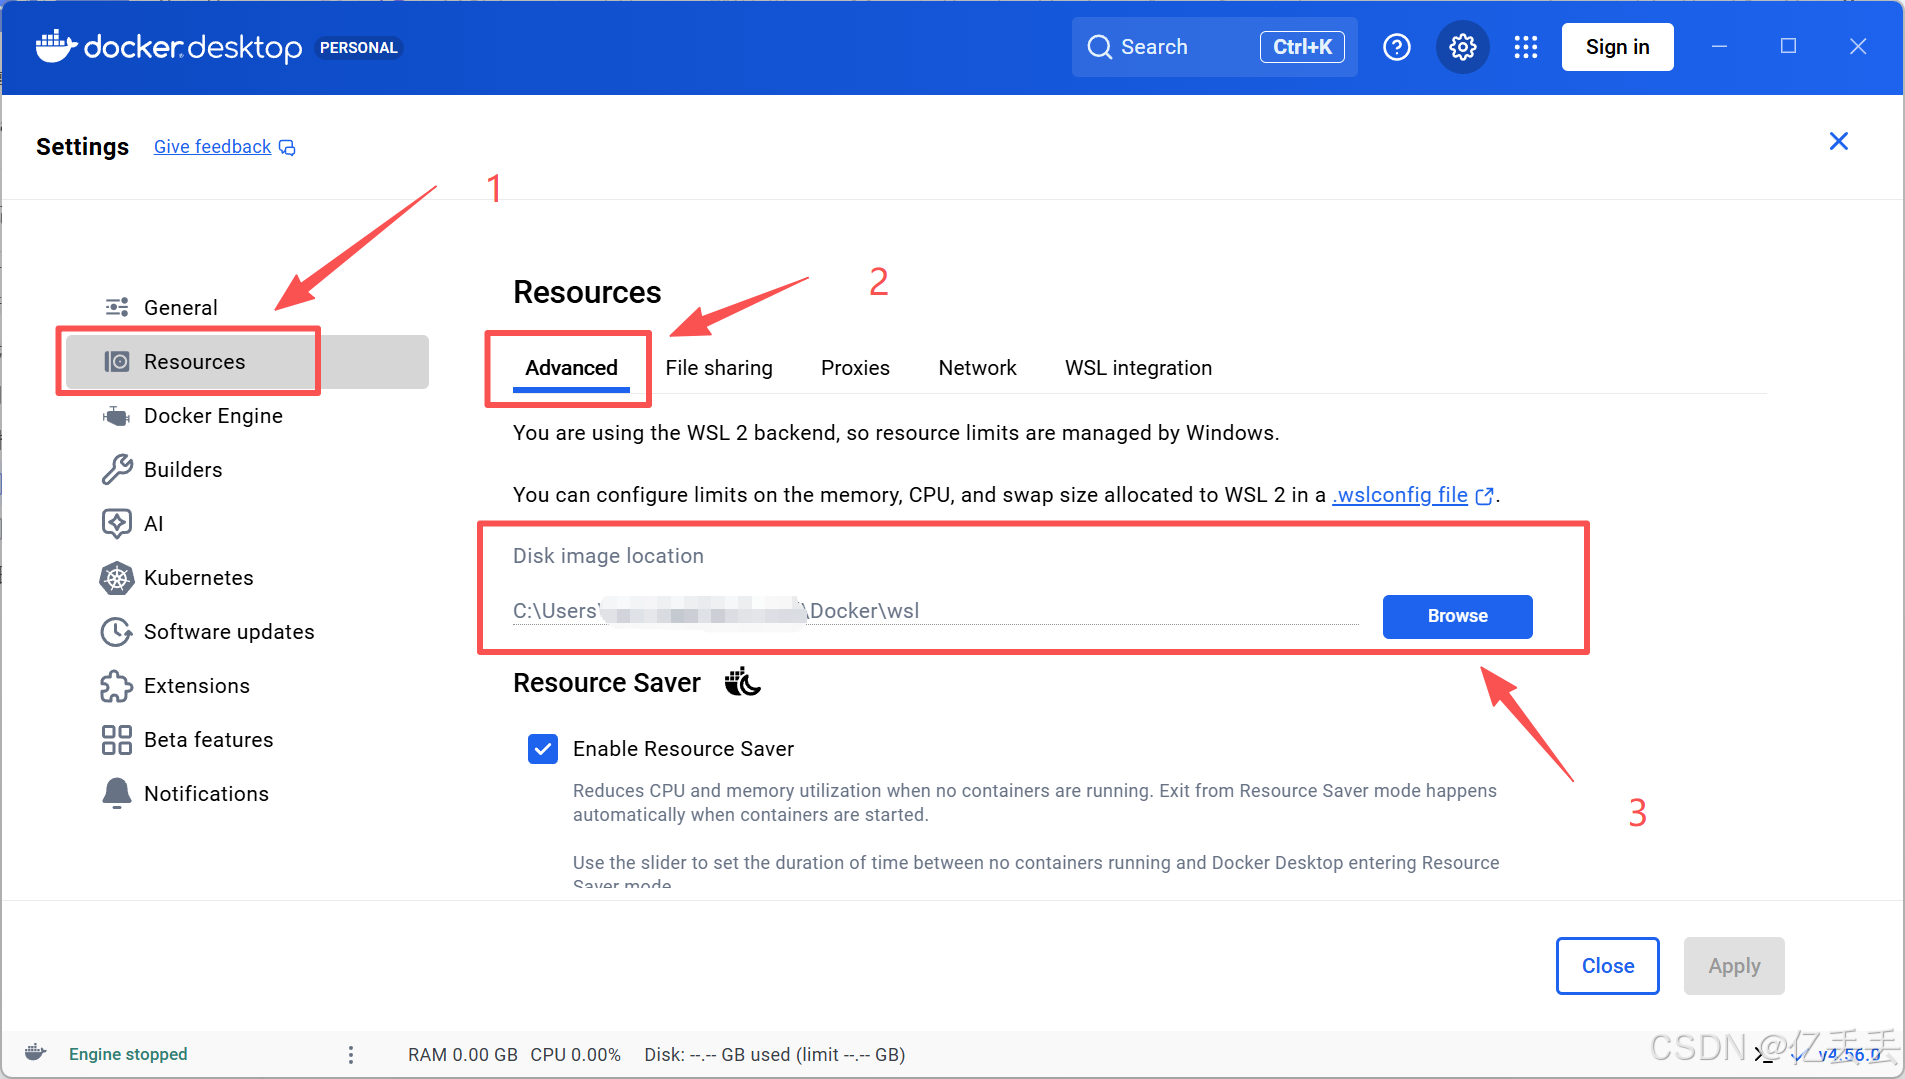1905x1079 pixels.
Task: Click the AI sparkle icon
Action: 117,523
